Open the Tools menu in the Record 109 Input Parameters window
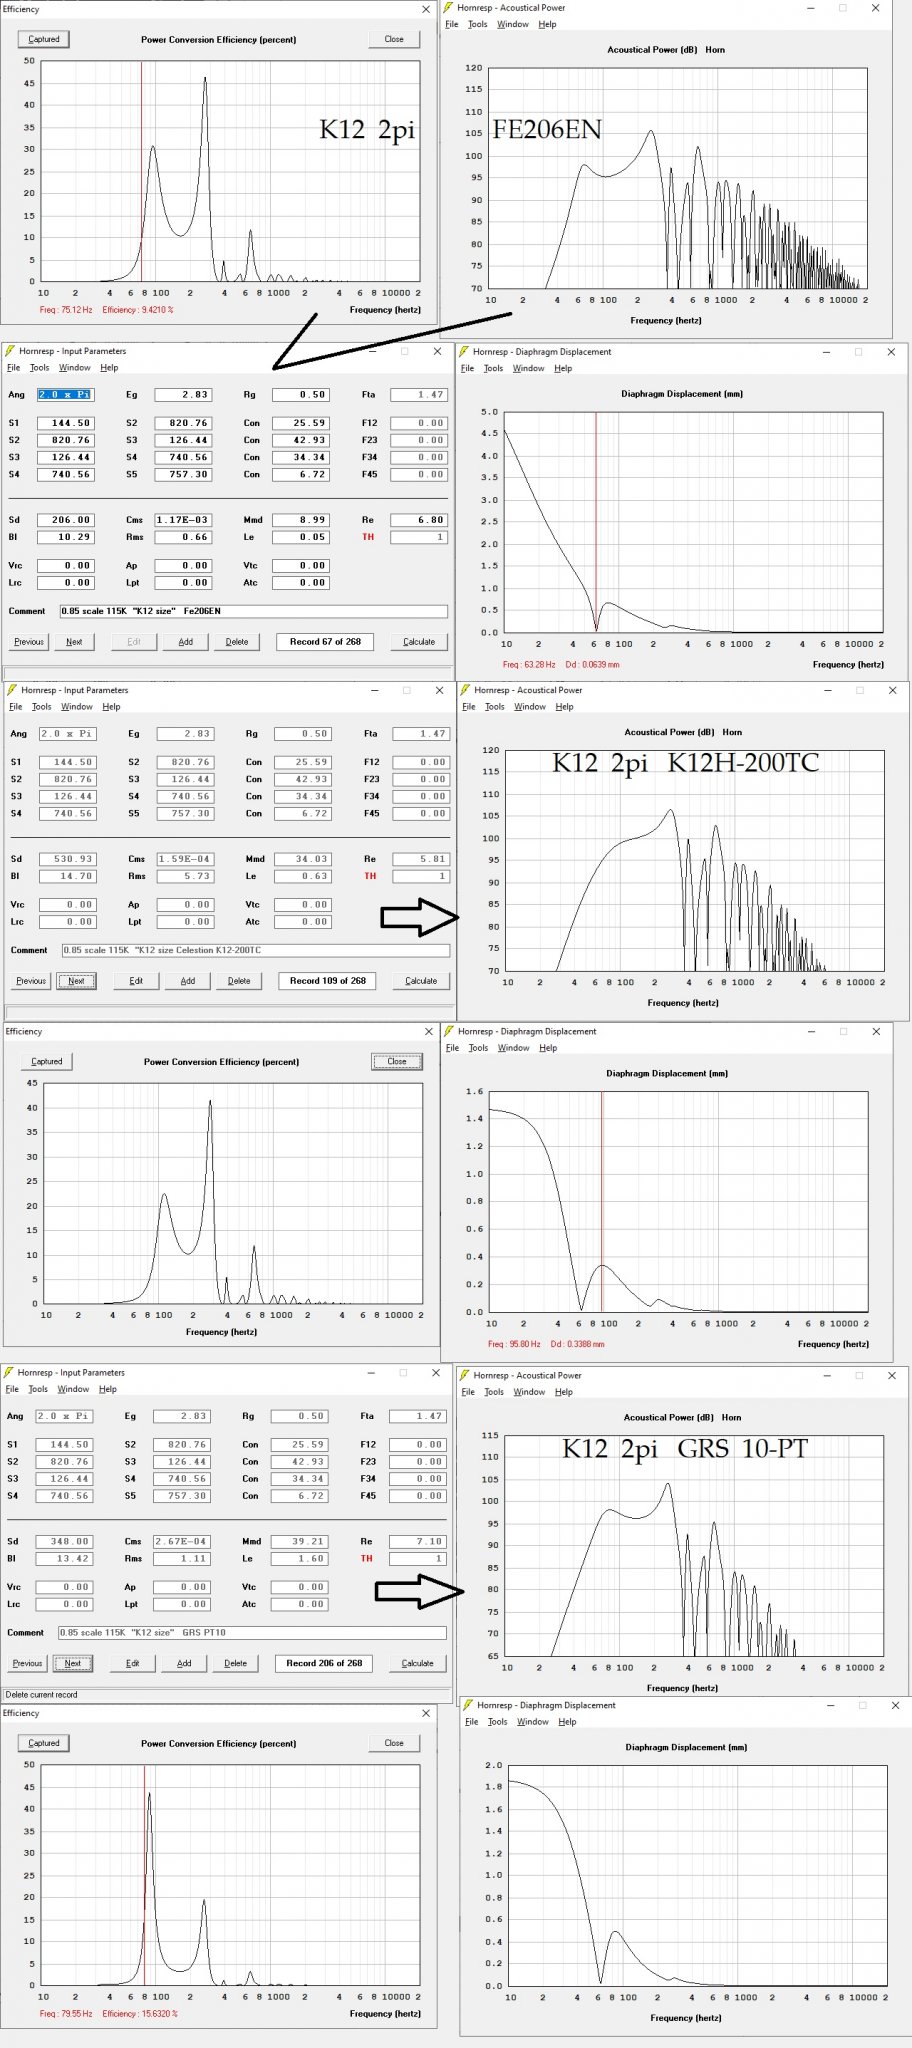 (42, 706)
